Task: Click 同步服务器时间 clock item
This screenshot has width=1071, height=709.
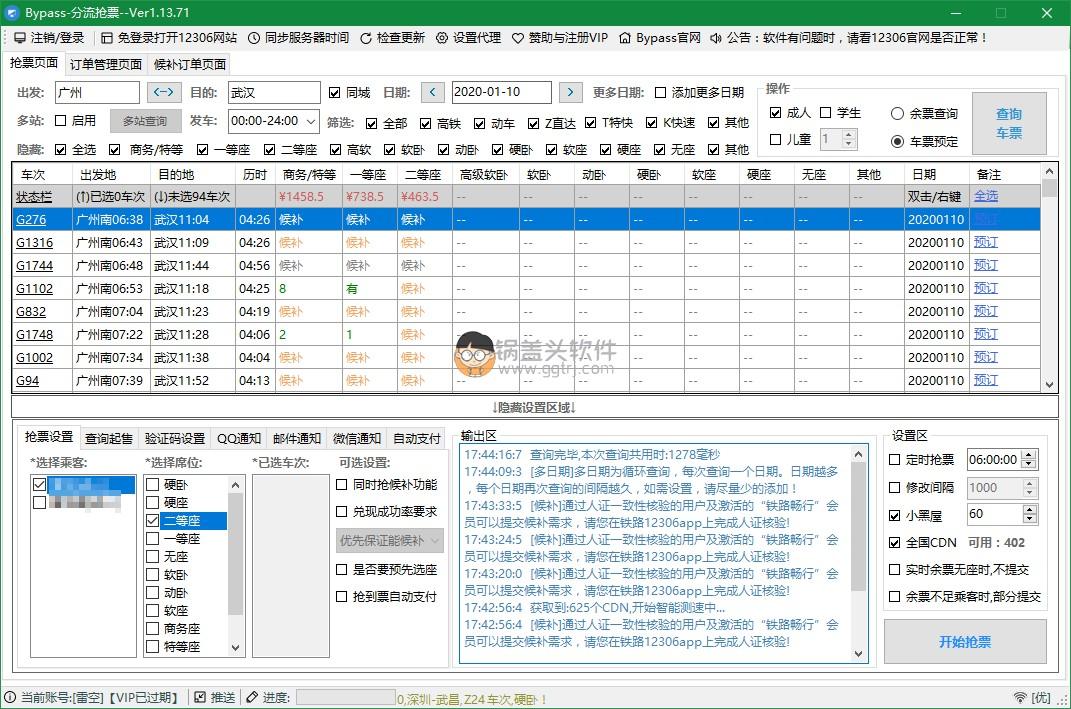Action: (x=298, y=38)
